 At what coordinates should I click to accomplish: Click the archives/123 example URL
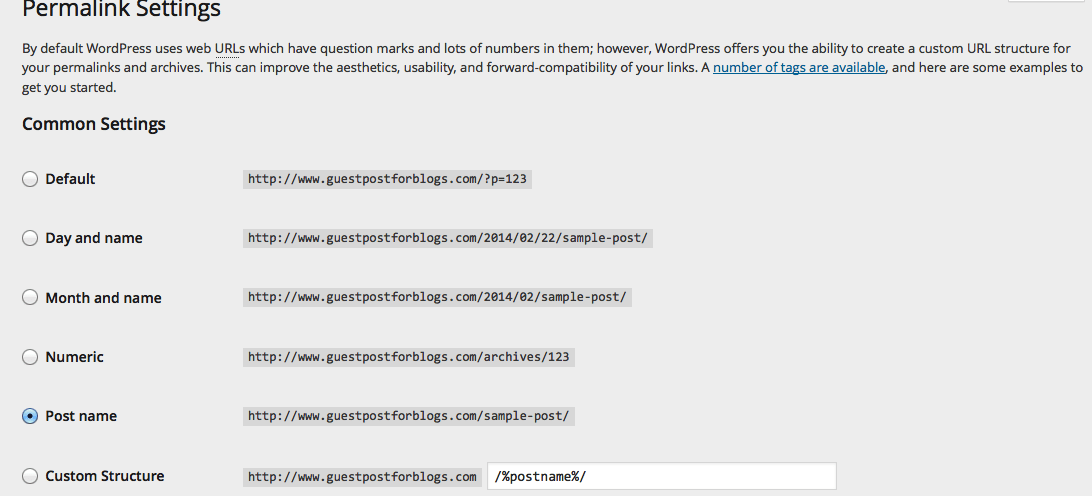(409, 357)
